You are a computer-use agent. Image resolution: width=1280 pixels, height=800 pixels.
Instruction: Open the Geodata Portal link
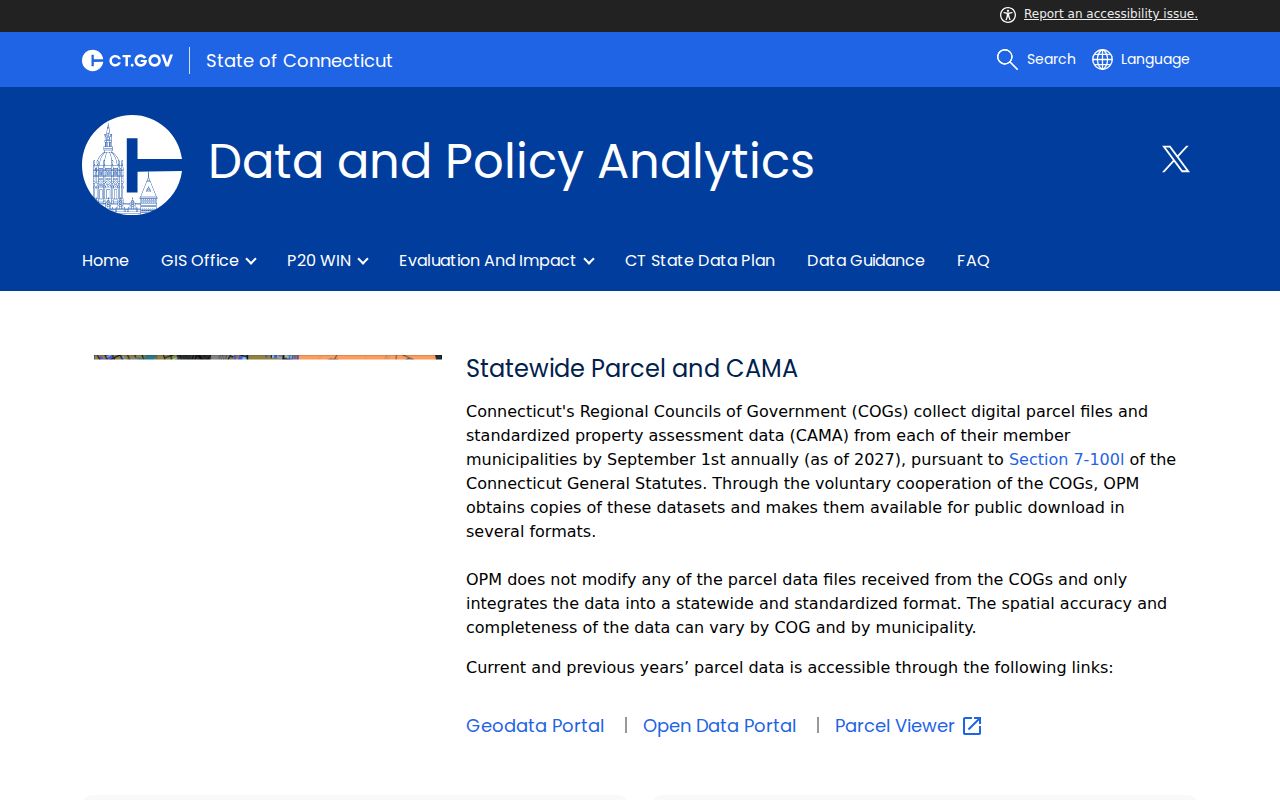pyautogui.click(x=535, y=726)
